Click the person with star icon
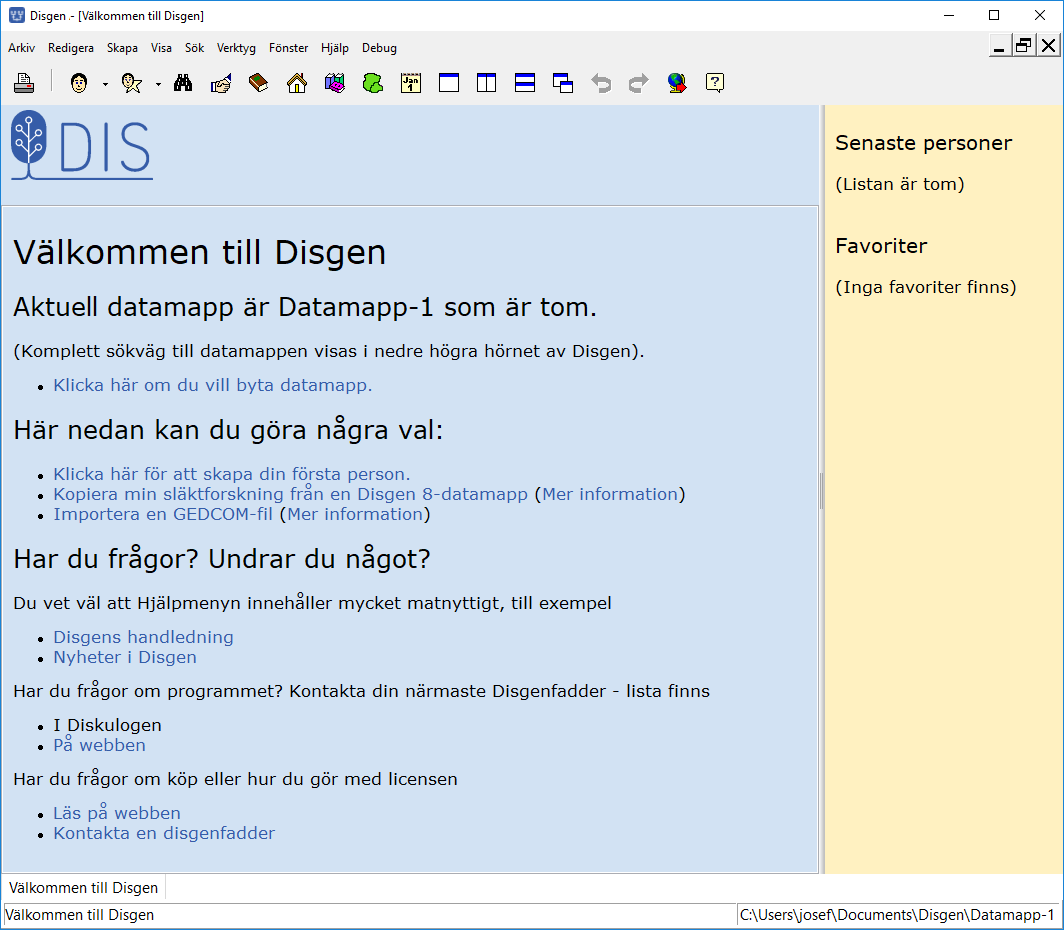The width and height of the screenshot is (1064, 930). pyautogui.click(x=132, y=83)
